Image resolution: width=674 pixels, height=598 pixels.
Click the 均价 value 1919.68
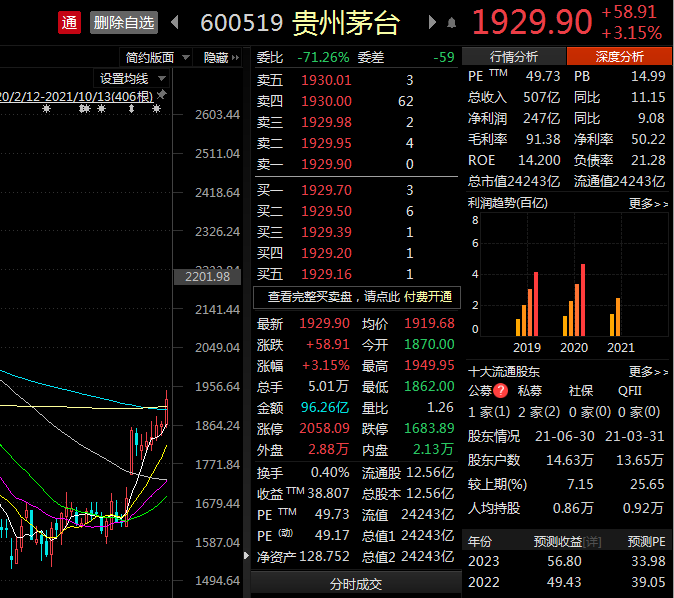429,323
